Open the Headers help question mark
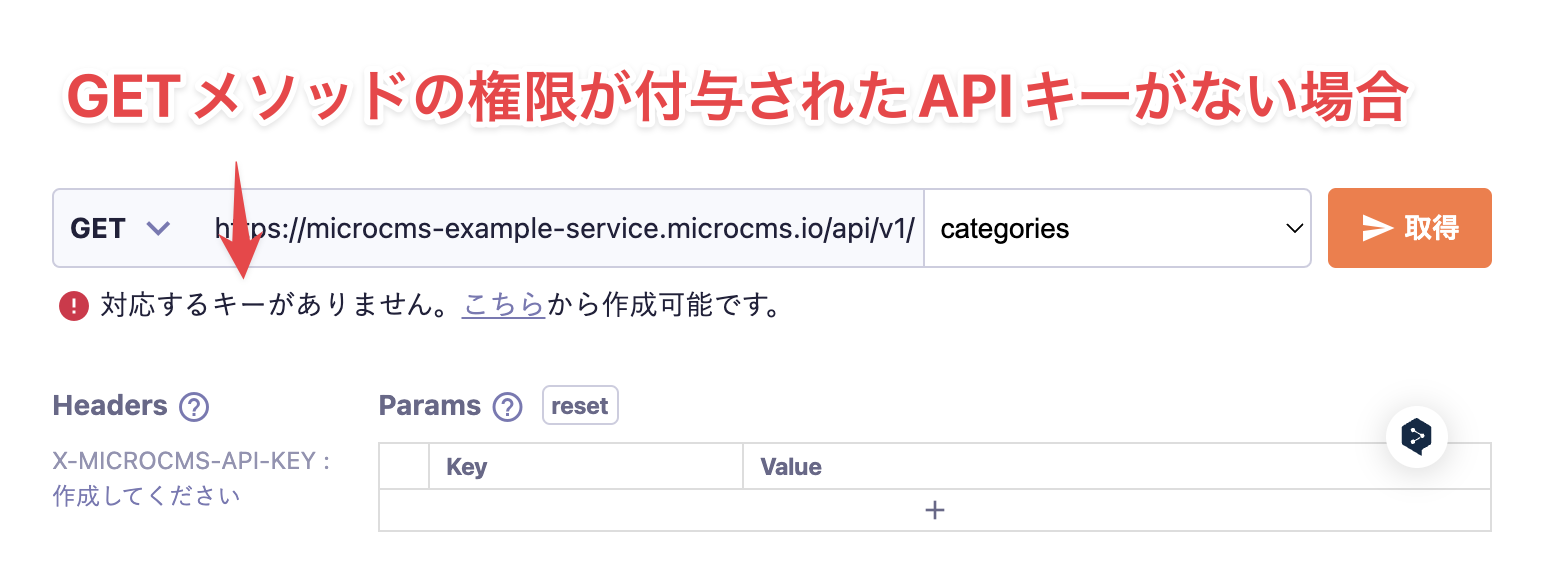This screenshot has width=1544, height=574. [193, 407]
